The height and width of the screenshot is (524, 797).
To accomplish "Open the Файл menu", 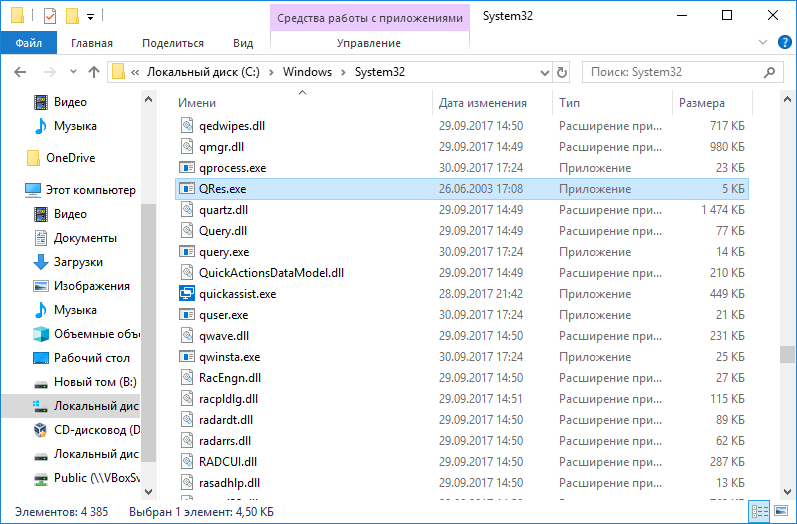I will (28, 43).
